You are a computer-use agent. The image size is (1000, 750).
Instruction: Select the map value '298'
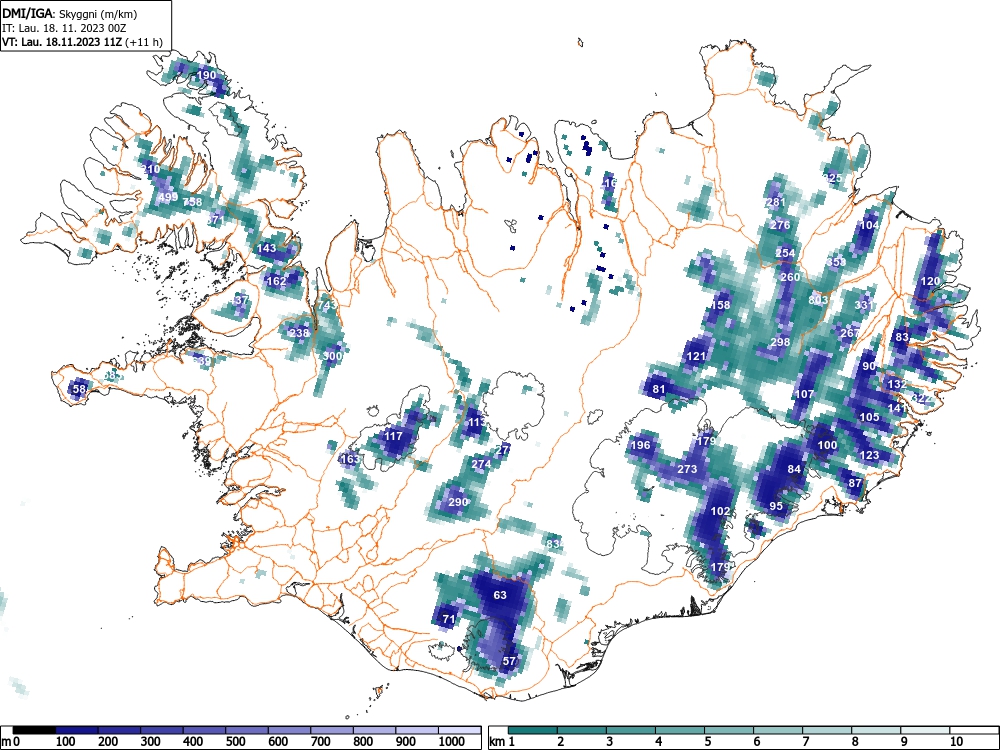pos(780,342)
